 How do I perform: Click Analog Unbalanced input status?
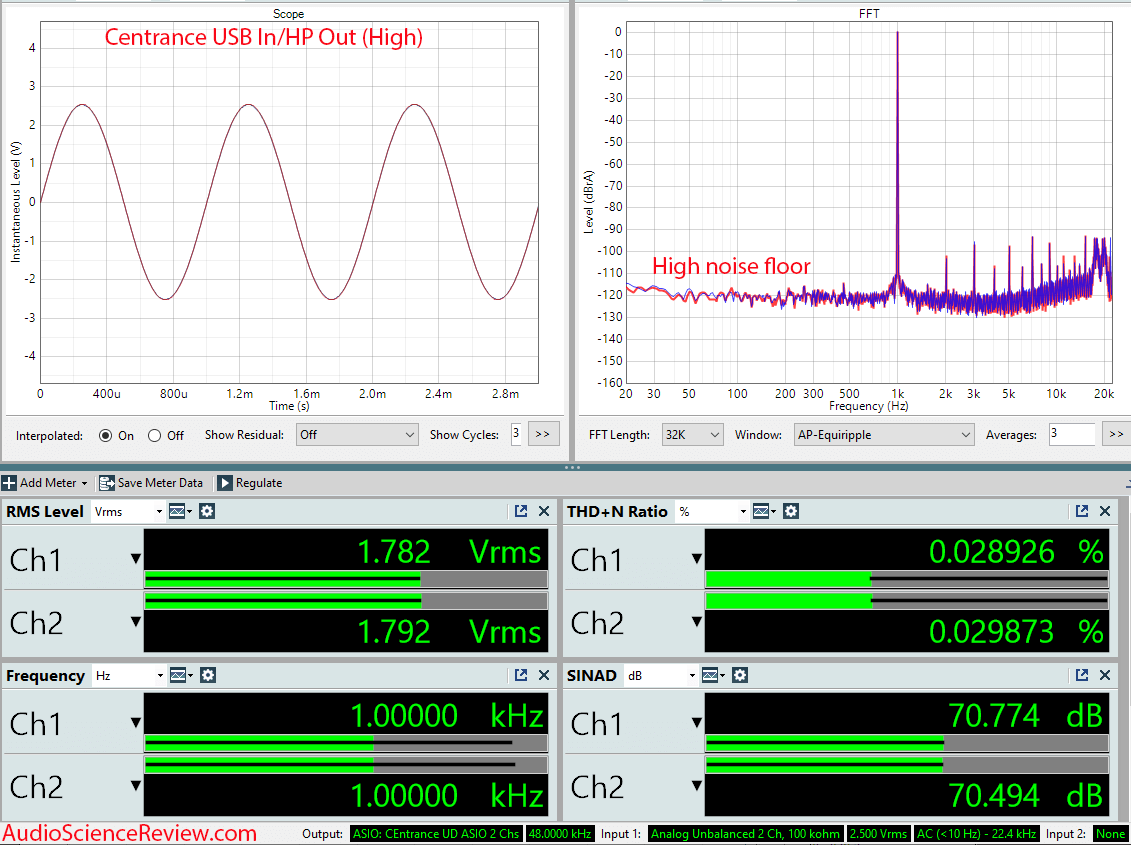(x=745, y=833)
